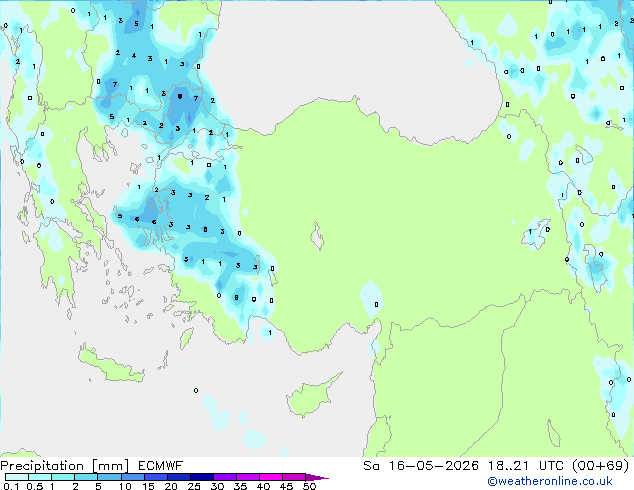Image resolution: width=634 pixels, height=490 pixels.
Task: Pick the 15–20 mm legend swatch
Action: tap(155, 477)
